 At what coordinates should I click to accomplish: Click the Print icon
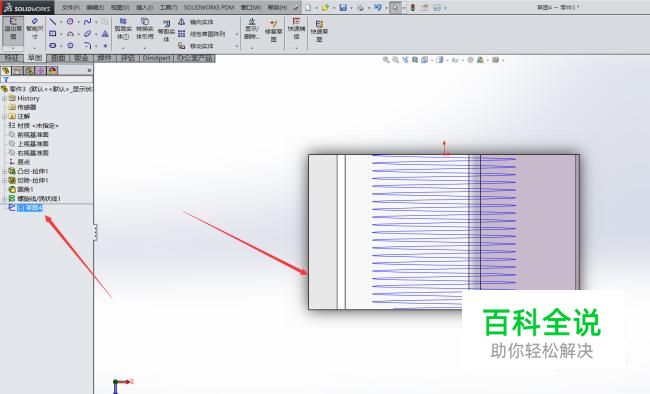click(x=360, y=7)
